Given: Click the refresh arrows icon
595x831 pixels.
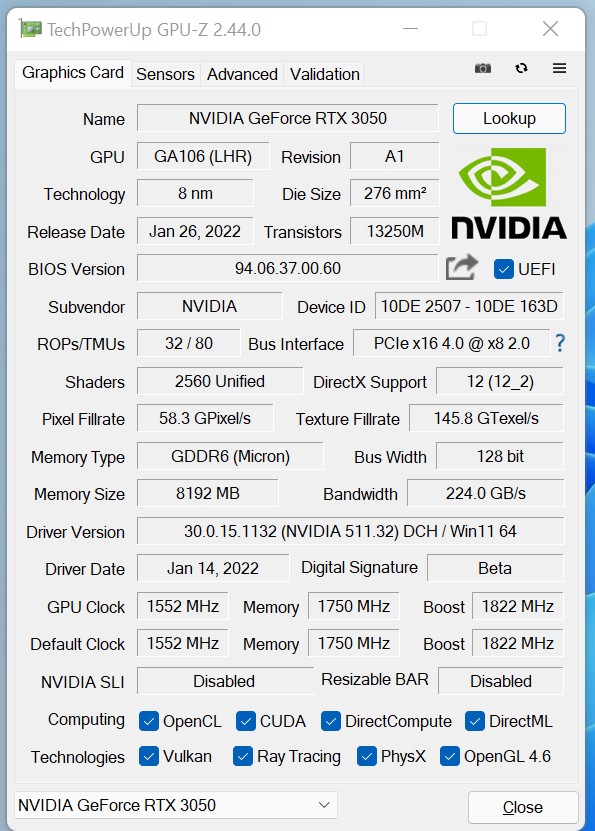Looking at the screenshot, I should pyautogui.click(x=521, y=68).
